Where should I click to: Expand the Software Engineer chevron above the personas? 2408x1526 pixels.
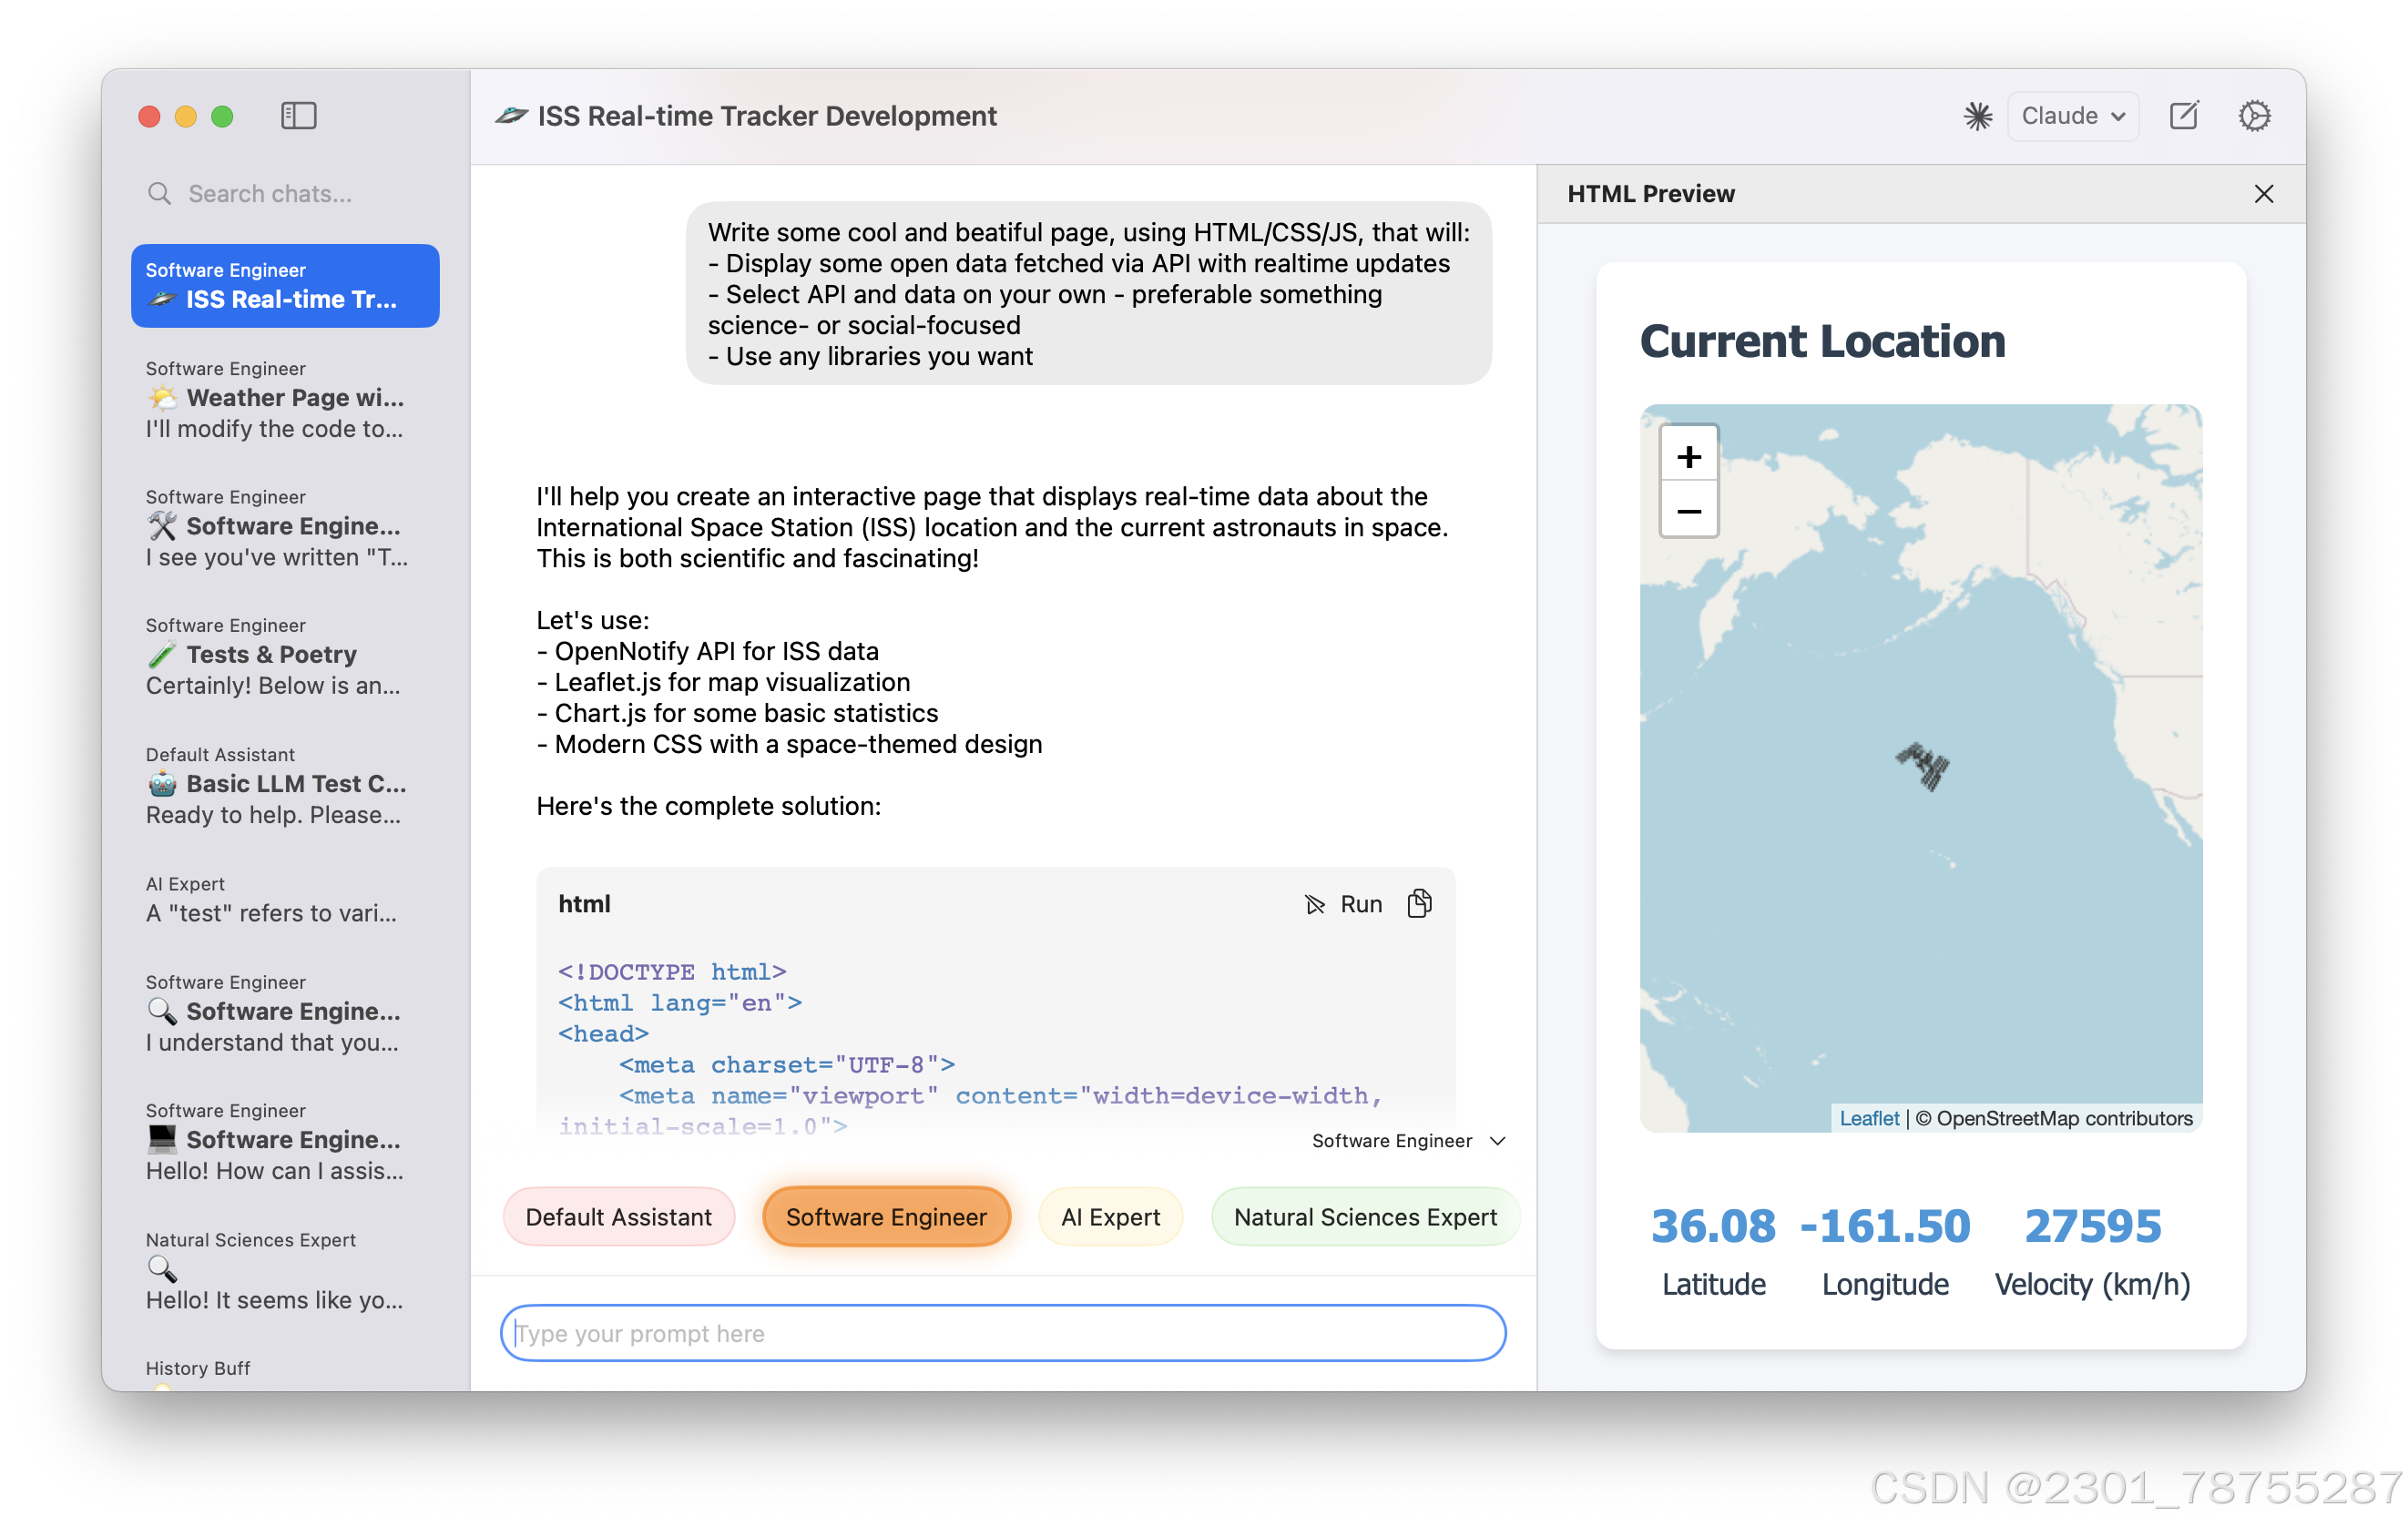click(1497, 1141)
